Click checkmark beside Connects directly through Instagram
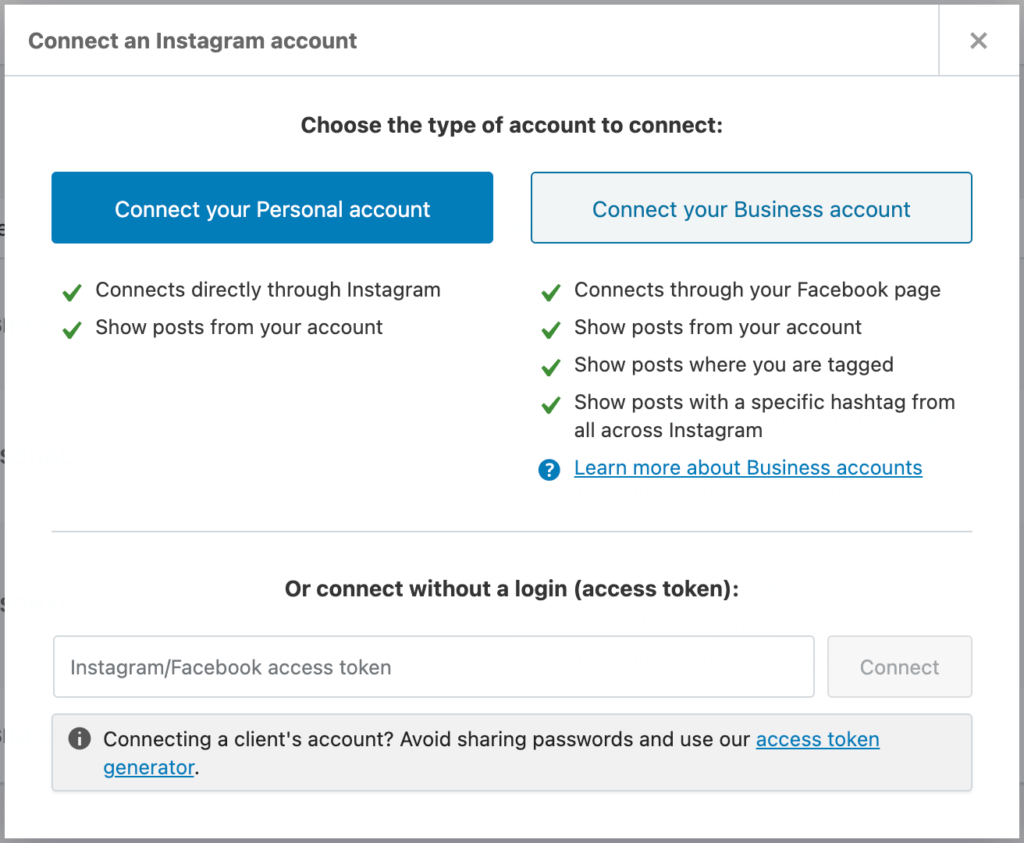Screen dimensions: 1024x843 [72, 292]
